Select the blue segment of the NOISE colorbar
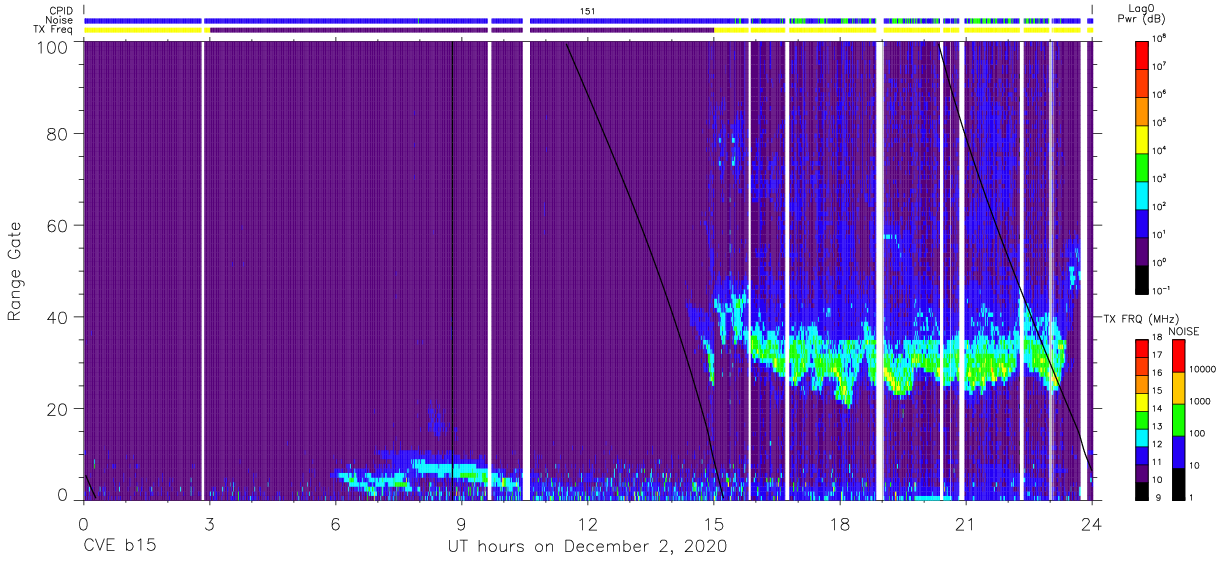 [x=1178, y=450]
